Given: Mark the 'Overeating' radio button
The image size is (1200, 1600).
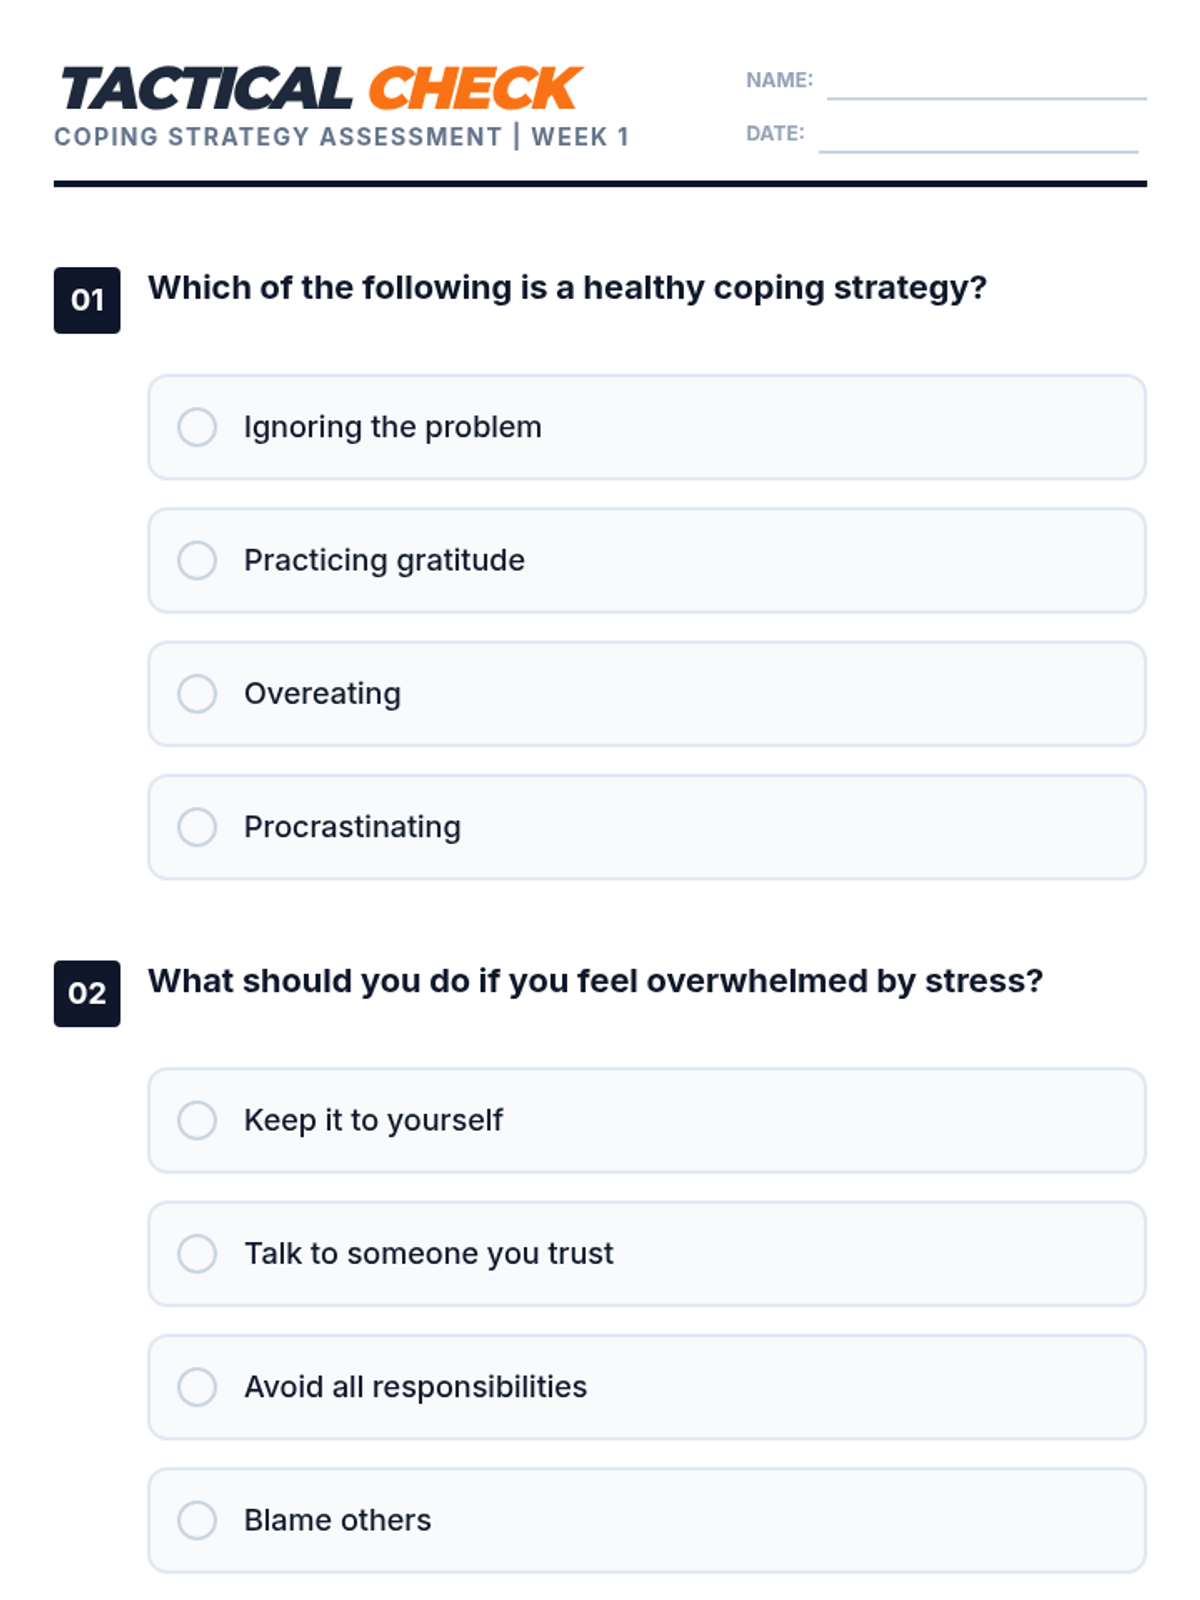Looking at the screenshot, I should (x=197, y=693).
